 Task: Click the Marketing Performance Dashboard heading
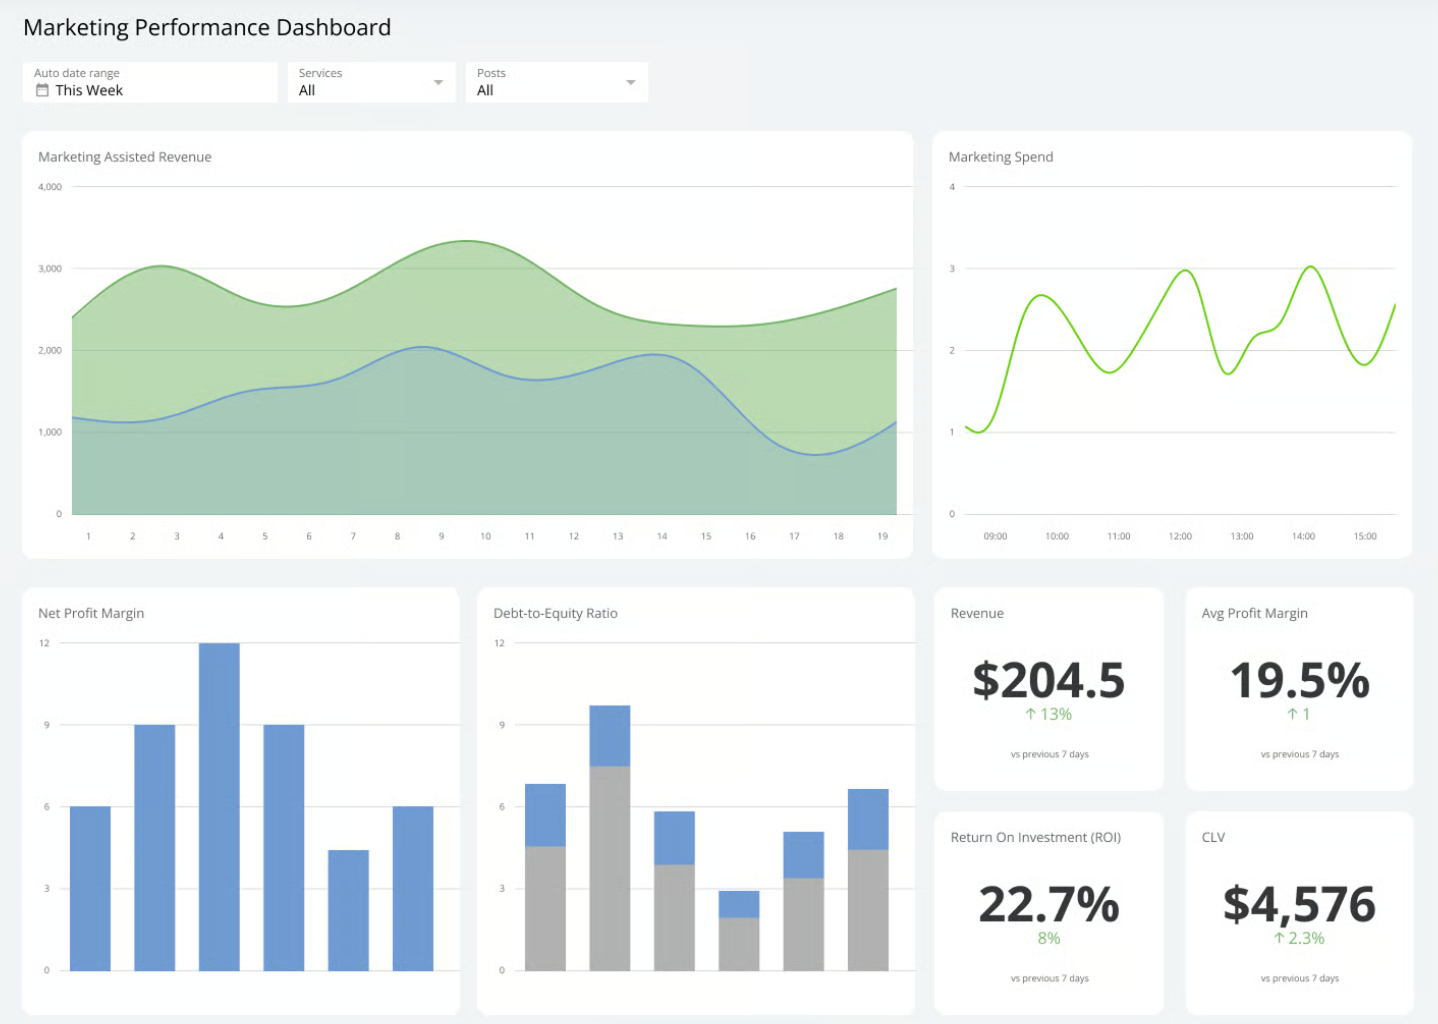click(207, 28)
